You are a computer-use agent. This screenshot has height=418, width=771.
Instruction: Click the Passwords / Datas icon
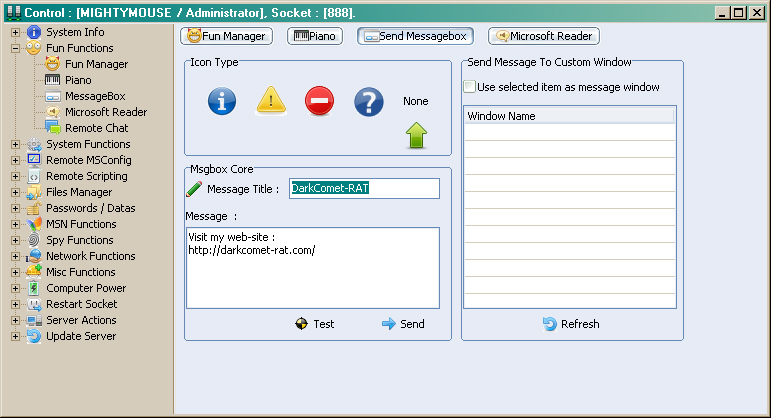[x=34, y=208]
